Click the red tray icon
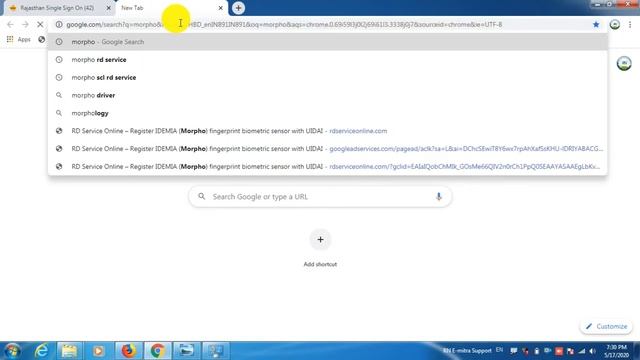640x360 pixels. (559, 351)
